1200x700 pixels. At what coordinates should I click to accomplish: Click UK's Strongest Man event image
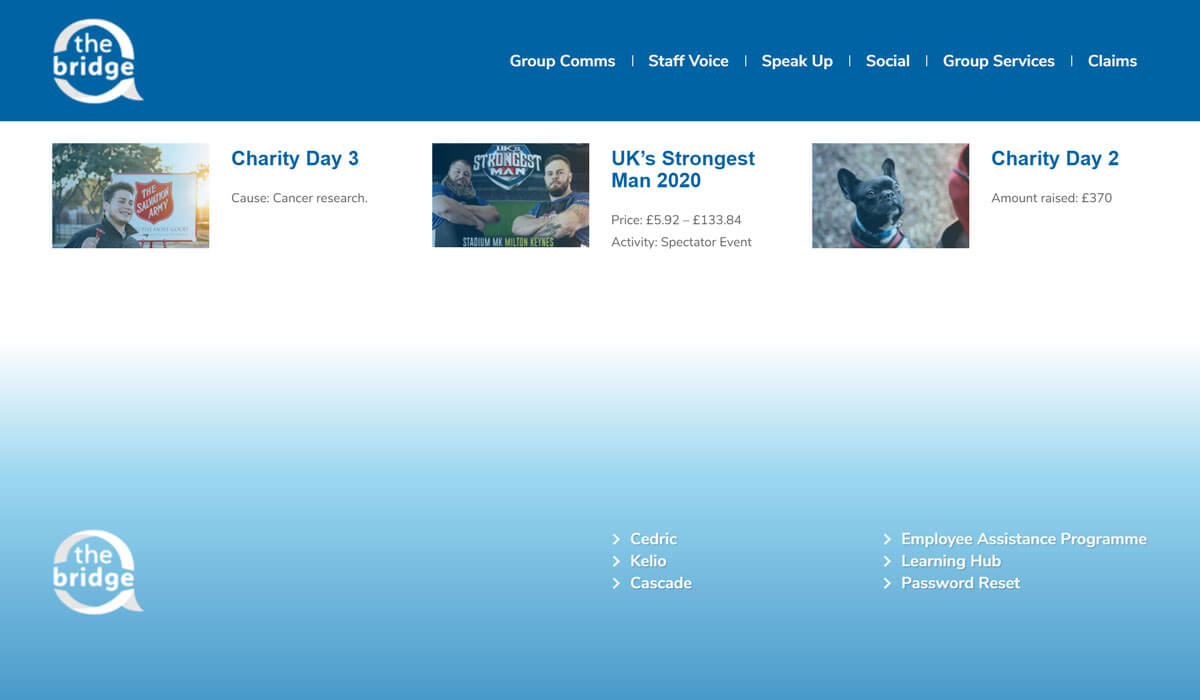tap(510, 195)
